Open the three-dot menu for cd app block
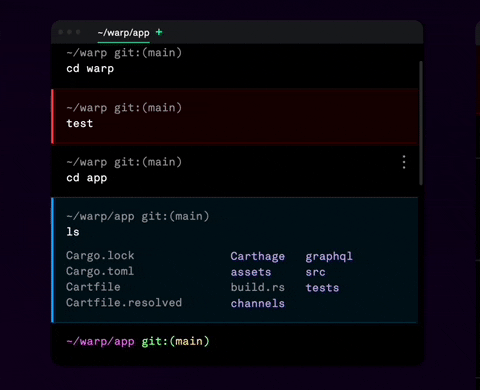 [404, 162]
